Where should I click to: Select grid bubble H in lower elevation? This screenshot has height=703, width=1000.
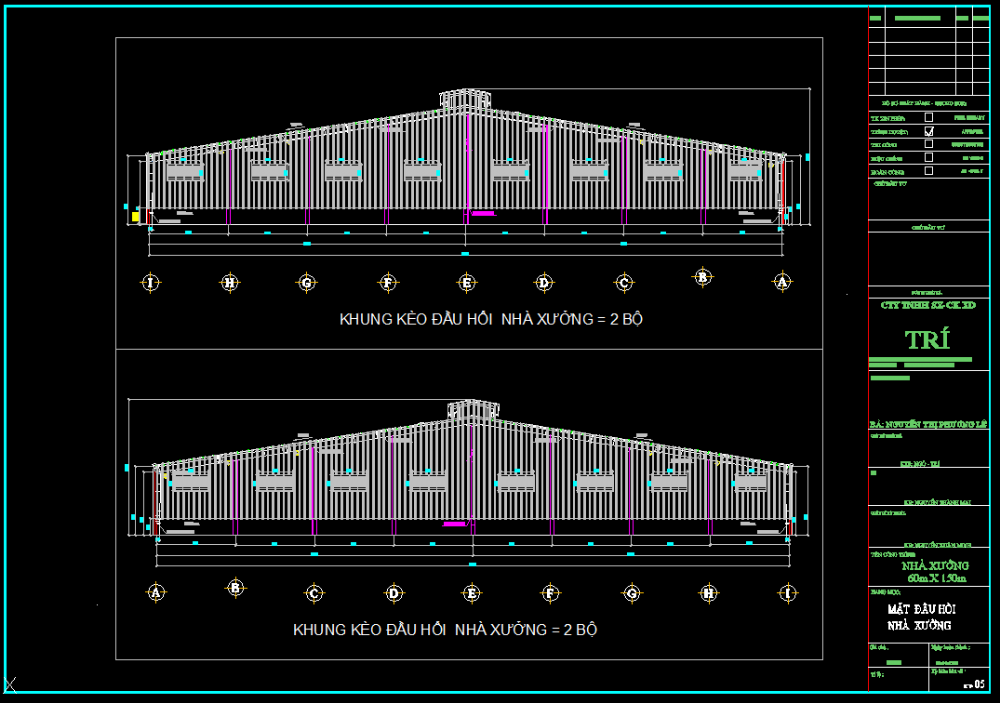(709, 594)
